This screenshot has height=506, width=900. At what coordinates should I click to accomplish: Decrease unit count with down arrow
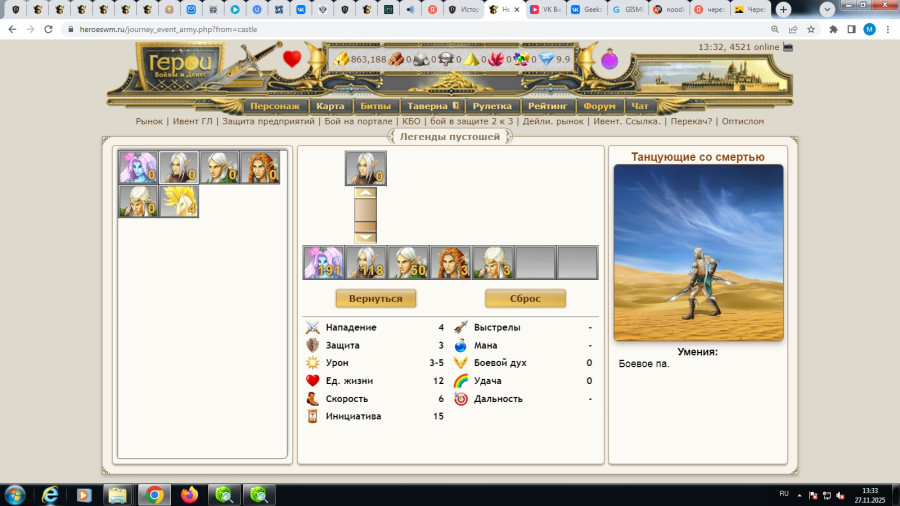tap(366, 238)
